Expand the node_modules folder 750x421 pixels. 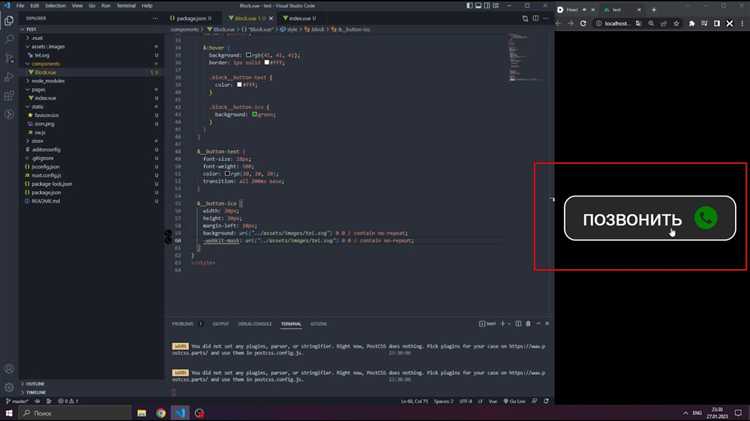(46, 80)
